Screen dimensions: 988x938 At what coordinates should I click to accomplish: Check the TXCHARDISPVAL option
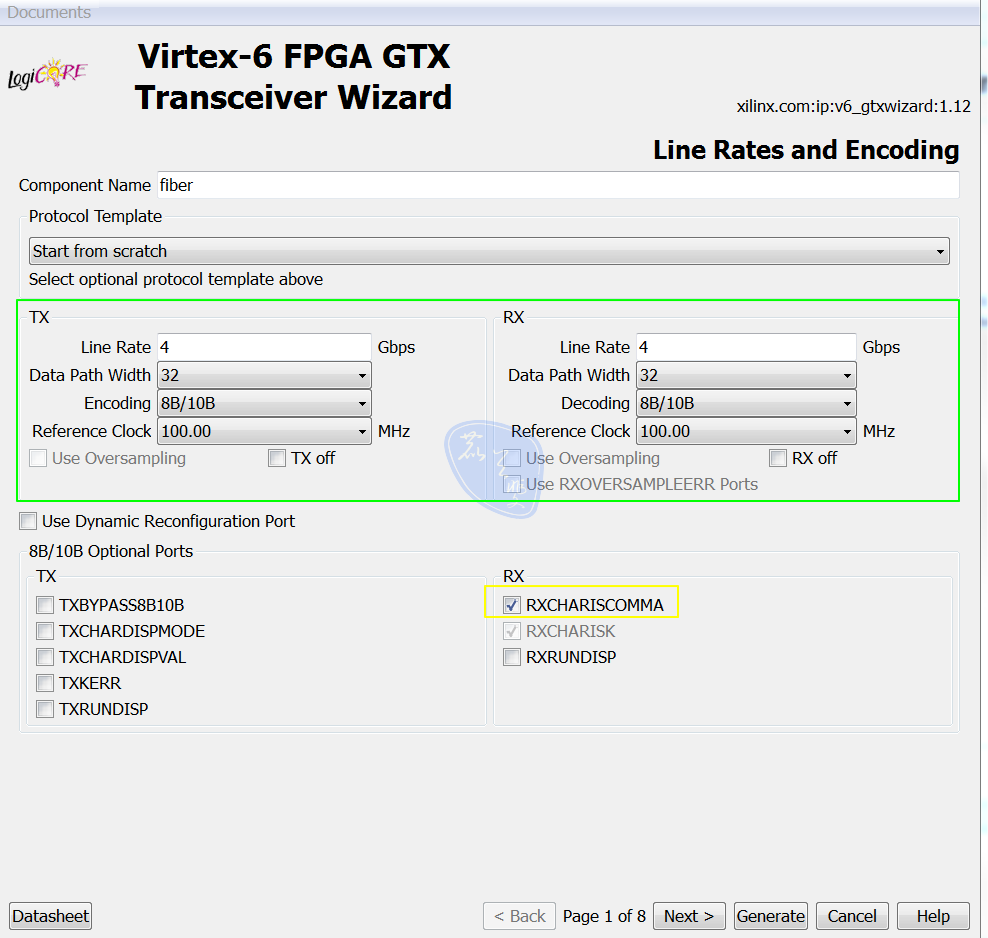coord(45,657)
